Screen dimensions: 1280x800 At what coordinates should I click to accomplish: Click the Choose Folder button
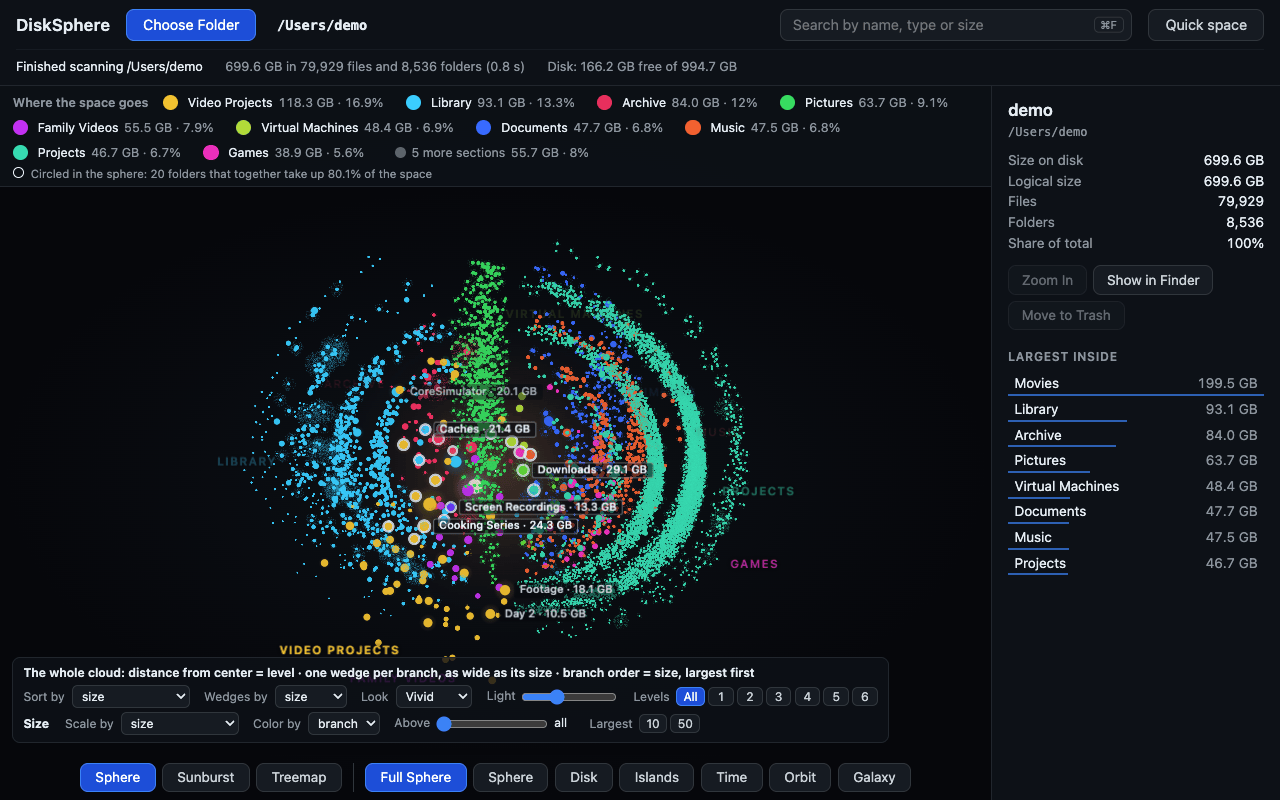[191, 25]
